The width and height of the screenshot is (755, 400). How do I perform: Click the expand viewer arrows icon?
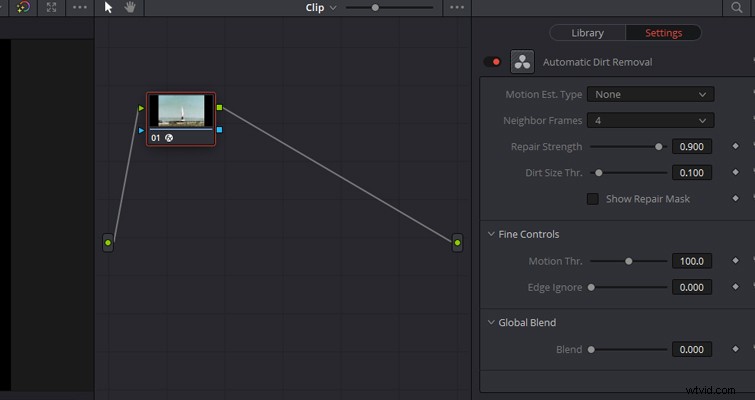click(52, 7)
